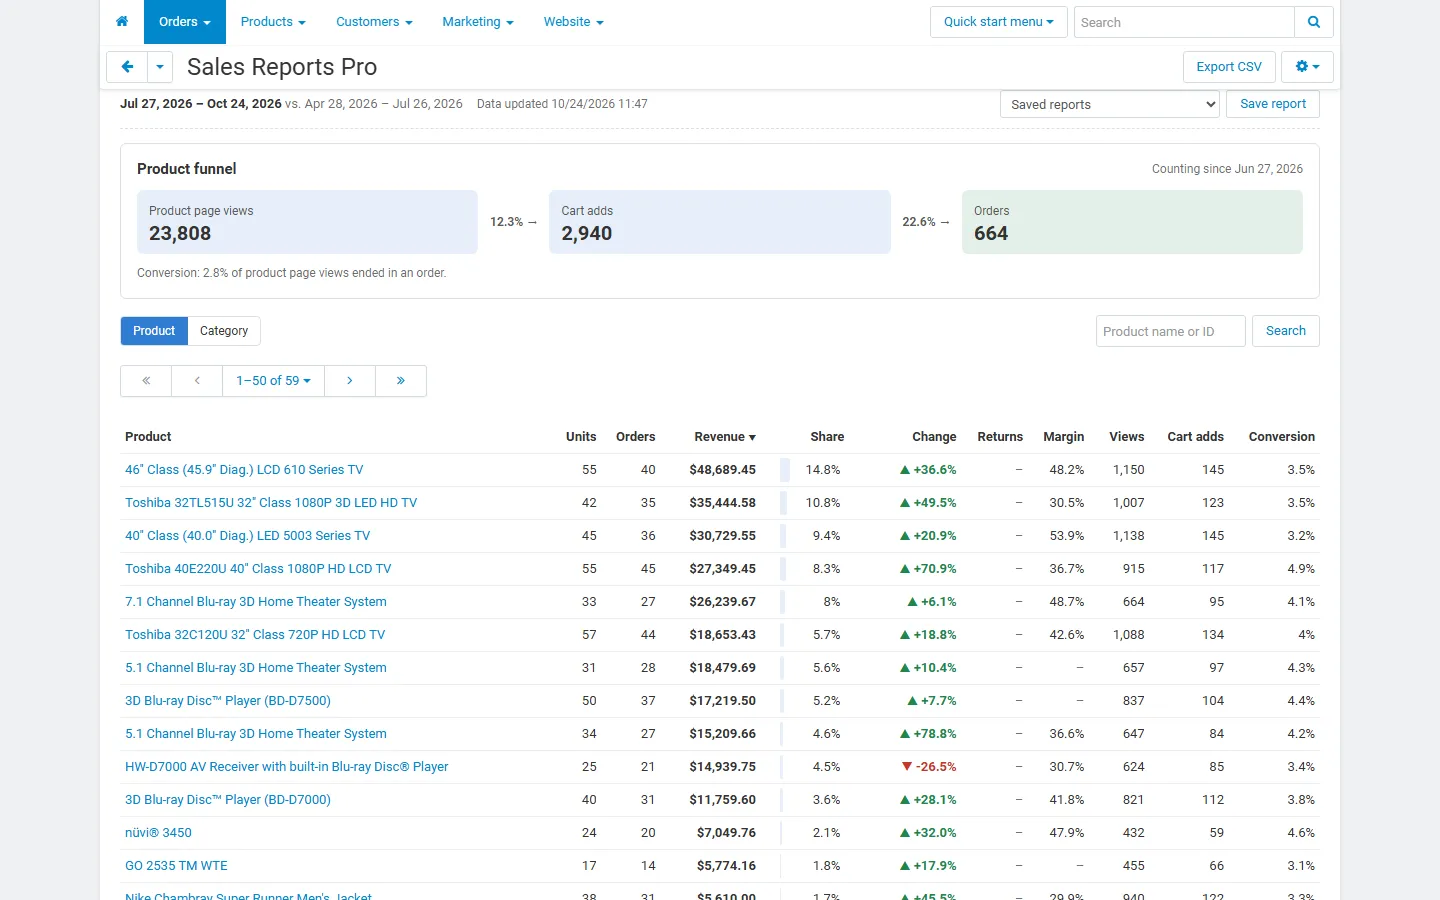1440x900 pixels.
Task: Open 46" Class LCD 610 Series TV
Action: click(244, 470)
